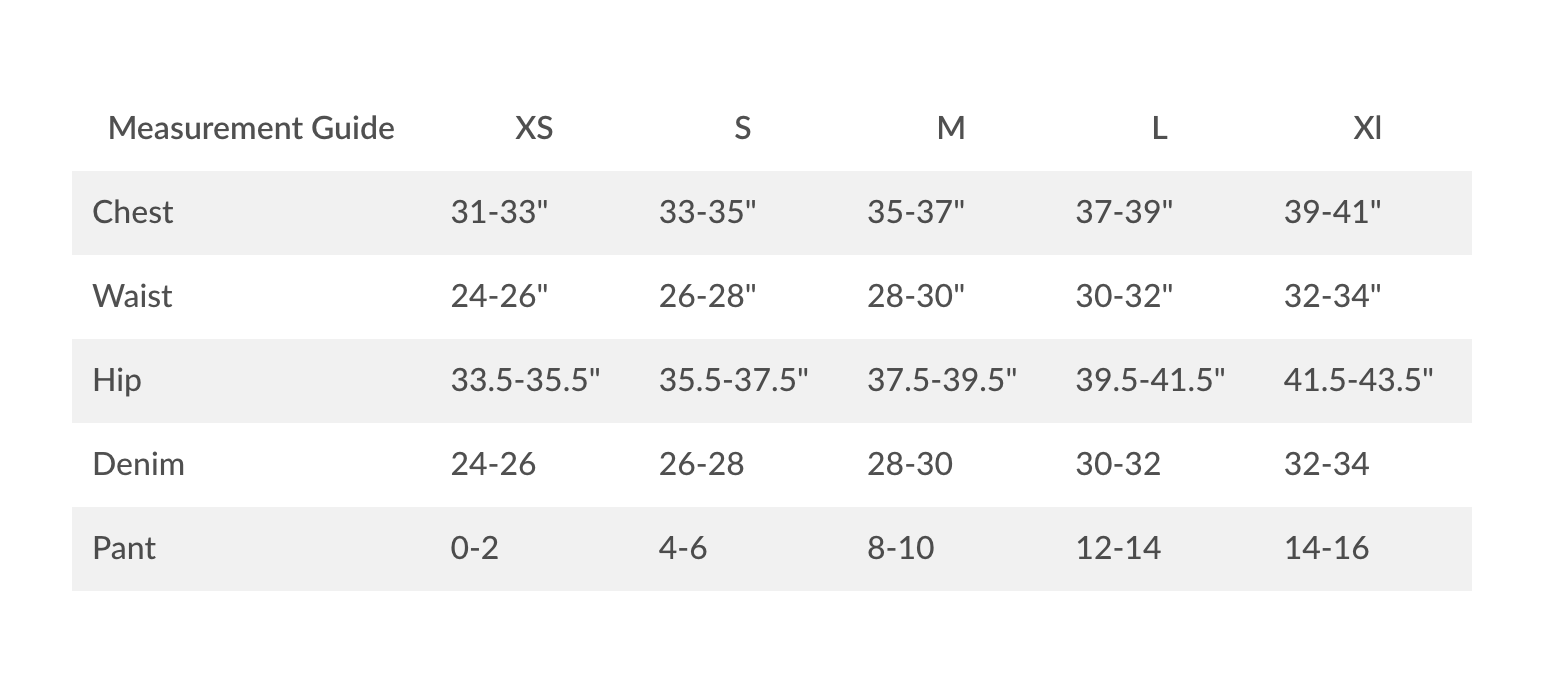
Task: Click the hip measurement 33.5-35.5"
Action: [525, 380]
